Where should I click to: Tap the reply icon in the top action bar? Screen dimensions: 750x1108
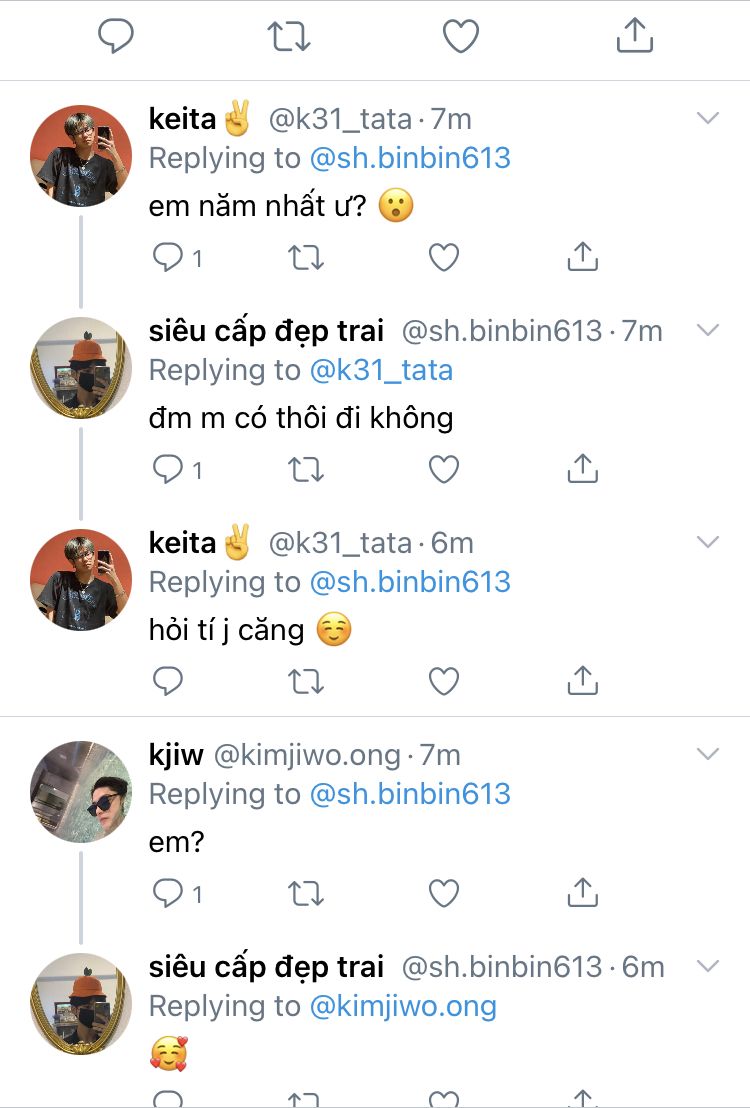coord(116,37)
